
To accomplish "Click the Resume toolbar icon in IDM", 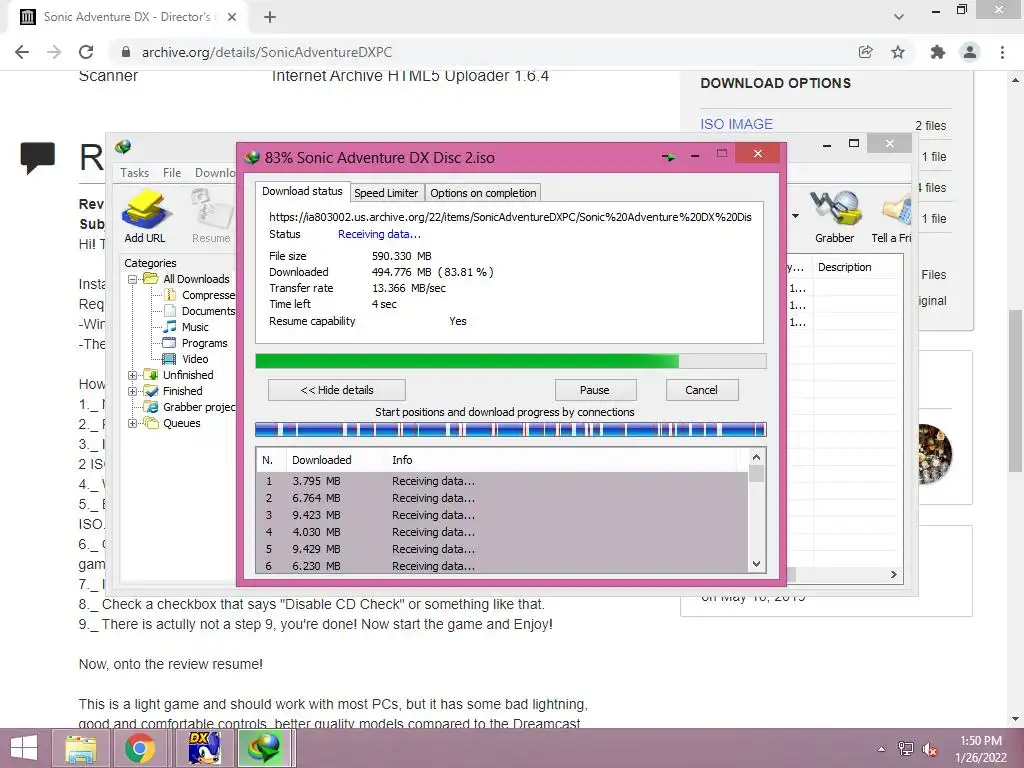I will click(211, 217).
